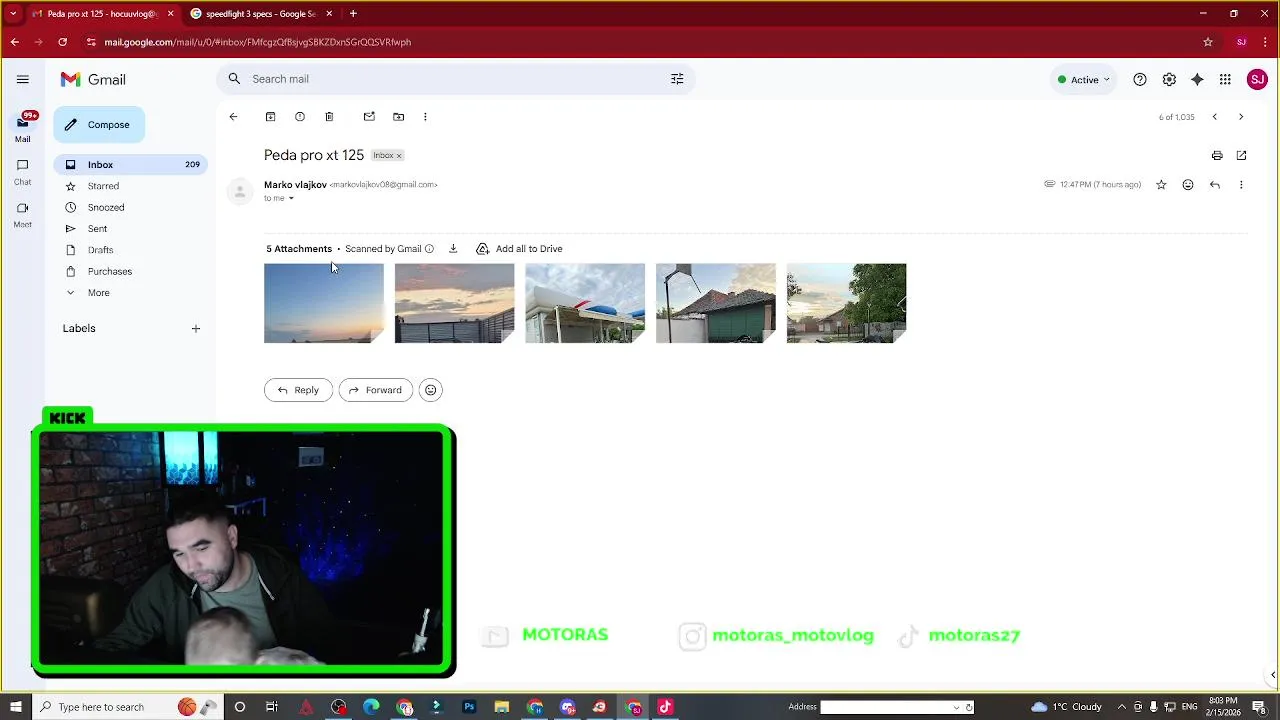1280x720 pixels.
Task: Open the Windows Start menu
Action: (x=16, y=707)
